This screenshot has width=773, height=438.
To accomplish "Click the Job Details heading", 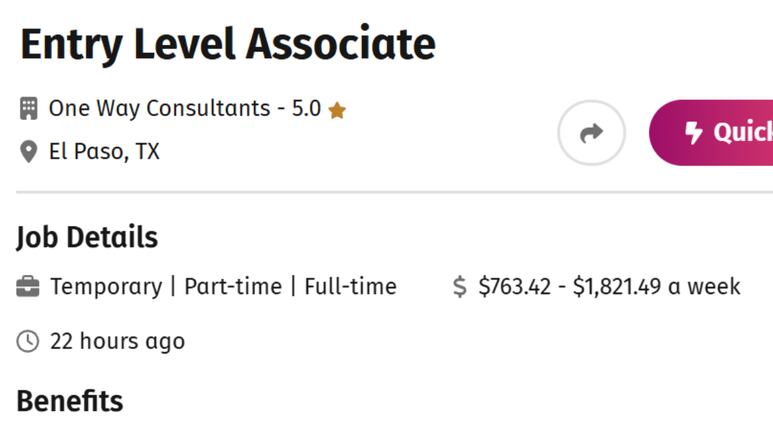I will pyautogui.click(x=87, y=237).
